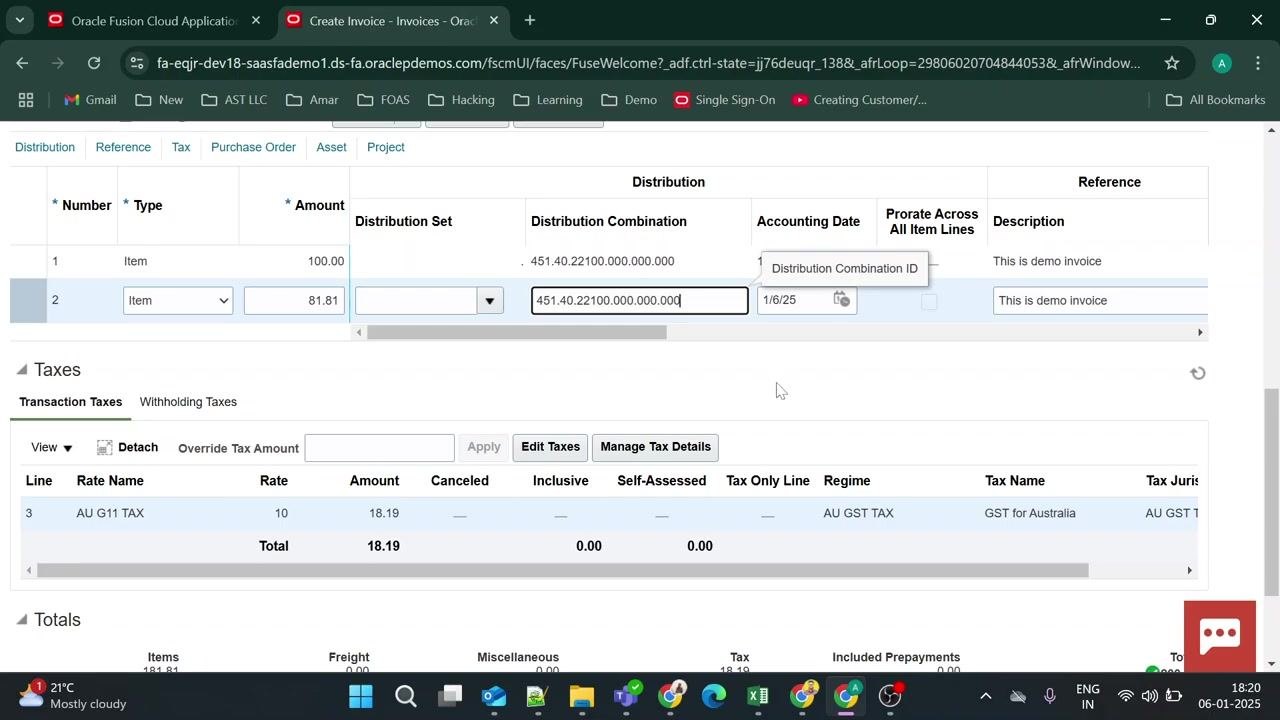Switch to the Project tab
This screenshot has height=720, width=1280.
[386, 147]
